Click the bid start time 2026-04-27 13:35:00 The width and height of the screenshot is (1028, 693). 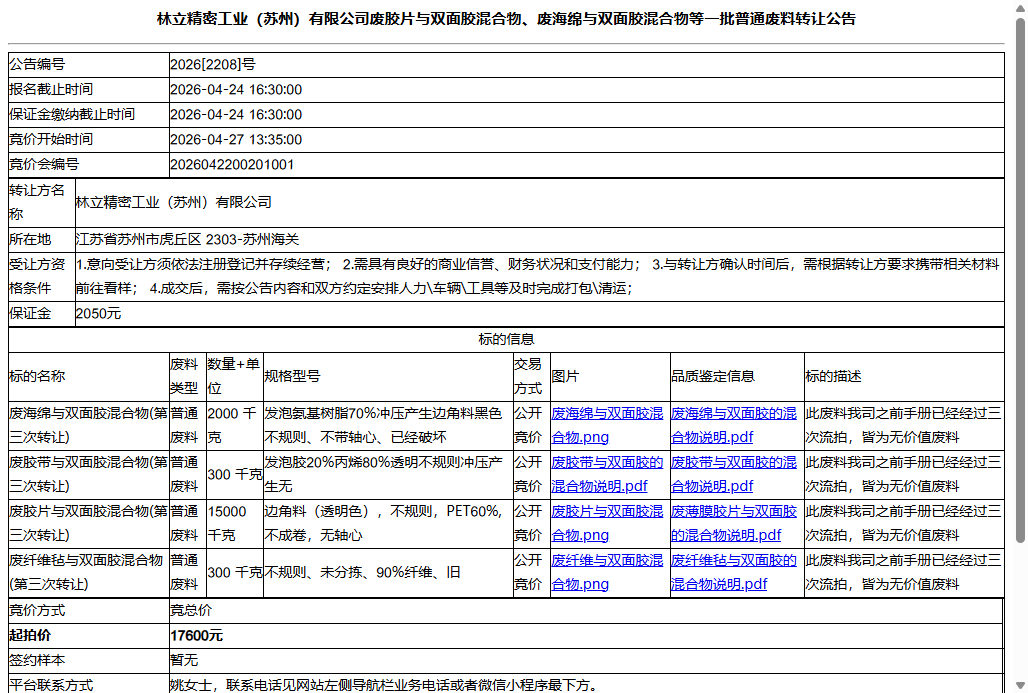pos(236,140)
